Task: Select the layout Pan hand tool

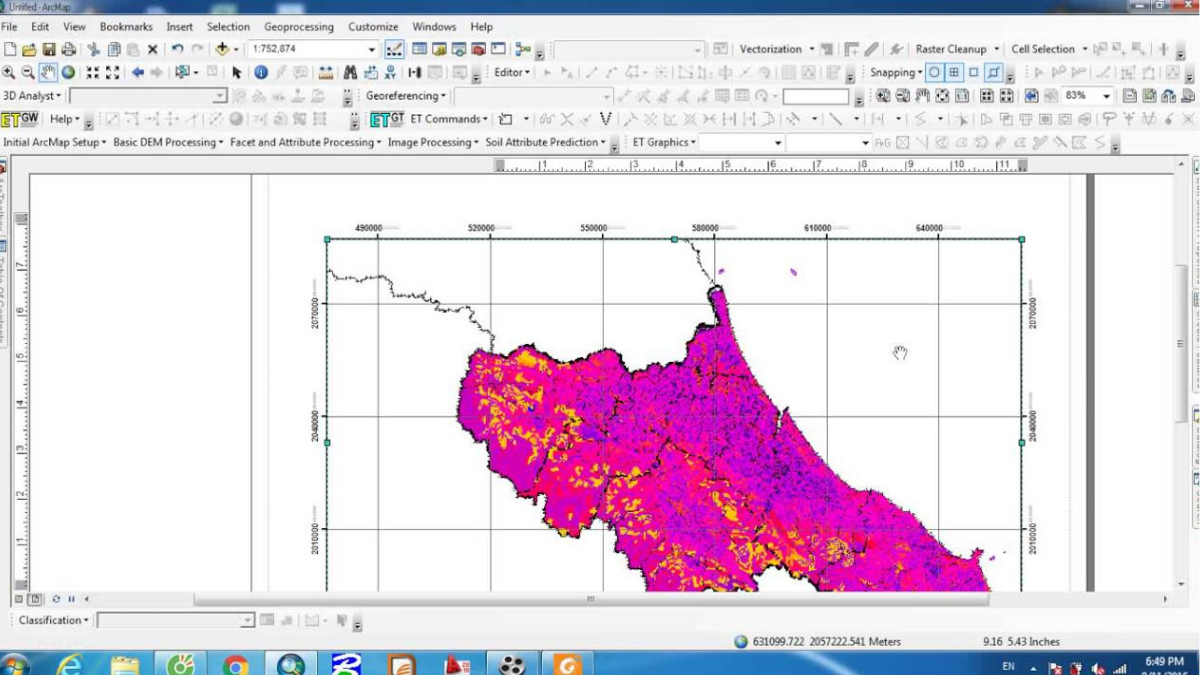Action: [923, 96]
